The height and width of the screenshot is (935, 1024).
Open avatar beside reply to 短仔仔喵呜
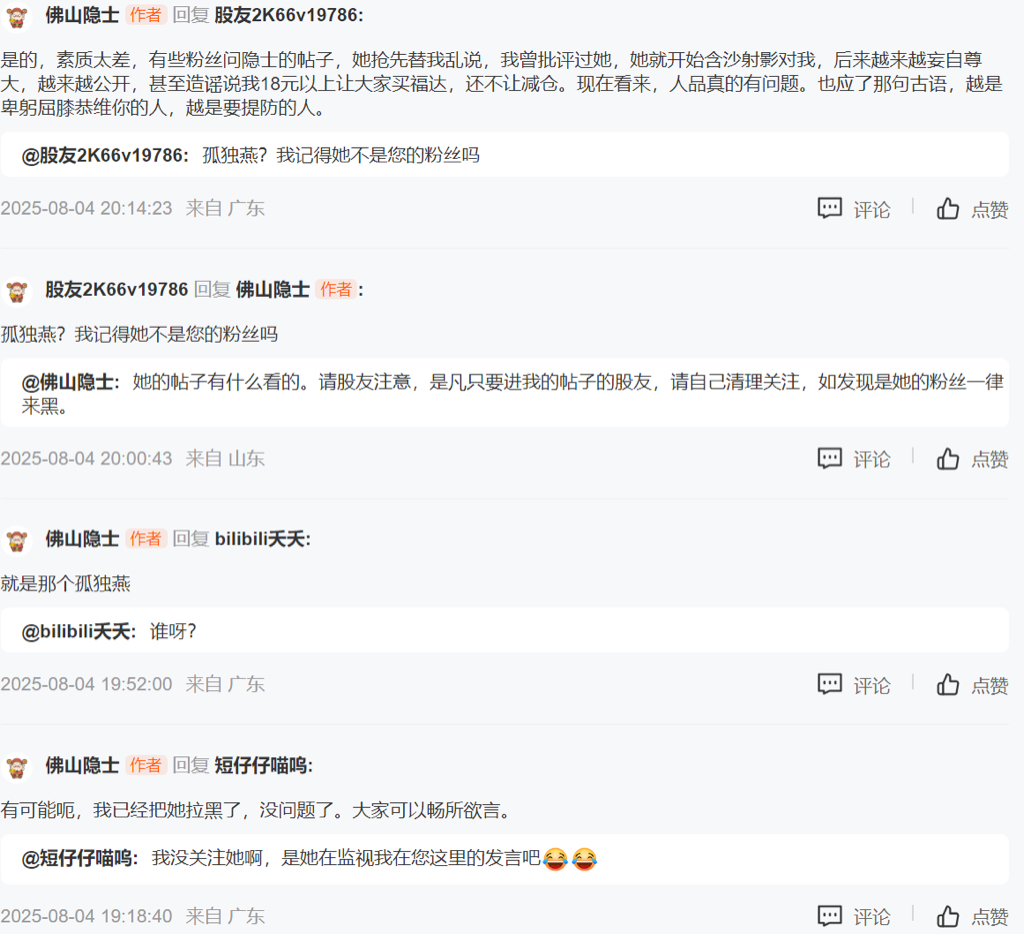click(x=17, y=767)
